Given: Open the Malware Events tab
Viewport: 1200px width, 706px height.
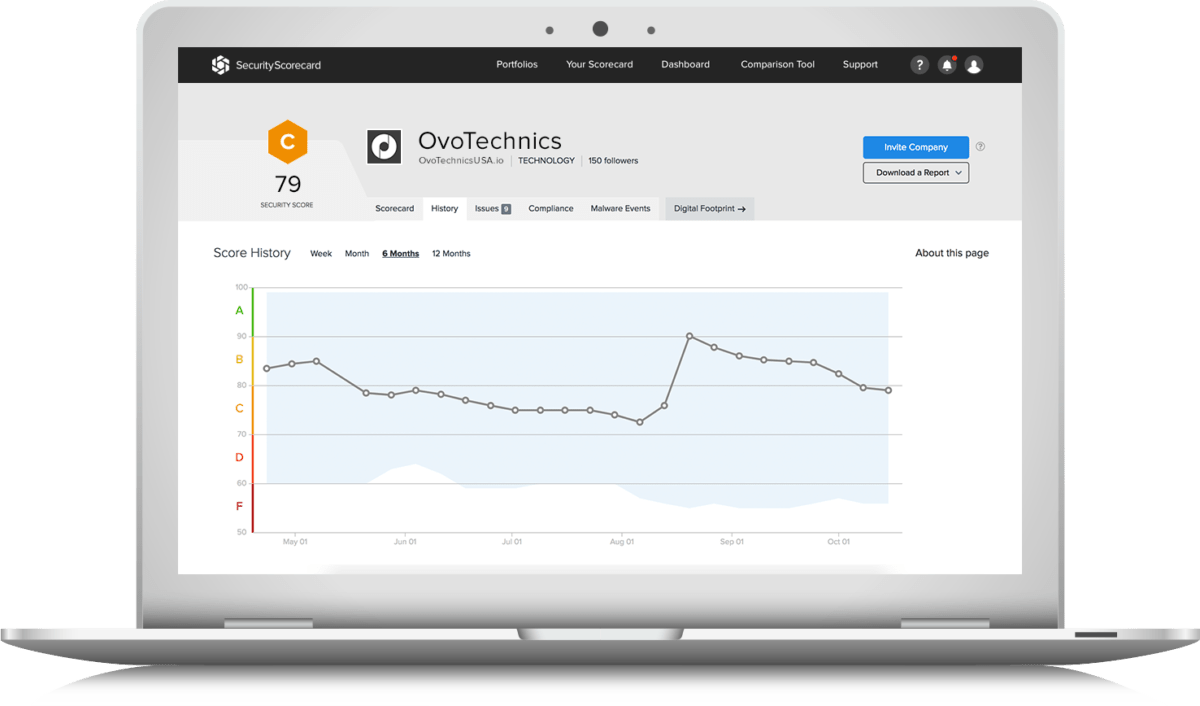Looking at the screenshot, I should pyautogui.click(x=620, y=209).
